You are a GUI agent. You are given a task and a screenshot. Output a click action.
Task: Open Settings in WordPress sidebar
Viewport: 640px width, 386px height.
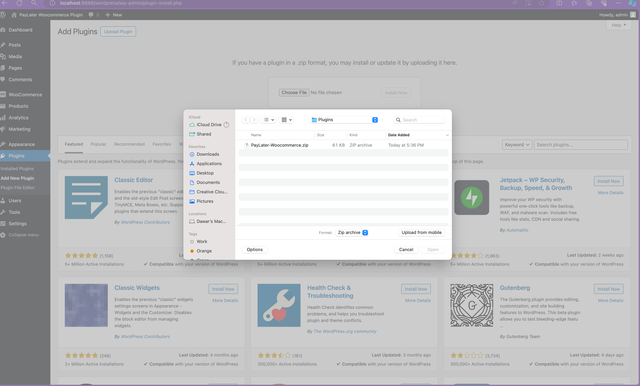[18, 224]
